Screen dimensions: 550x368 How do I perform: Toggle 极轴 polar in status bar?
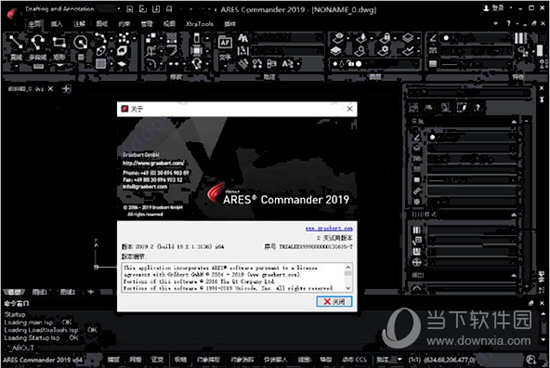tap(180, 360)
